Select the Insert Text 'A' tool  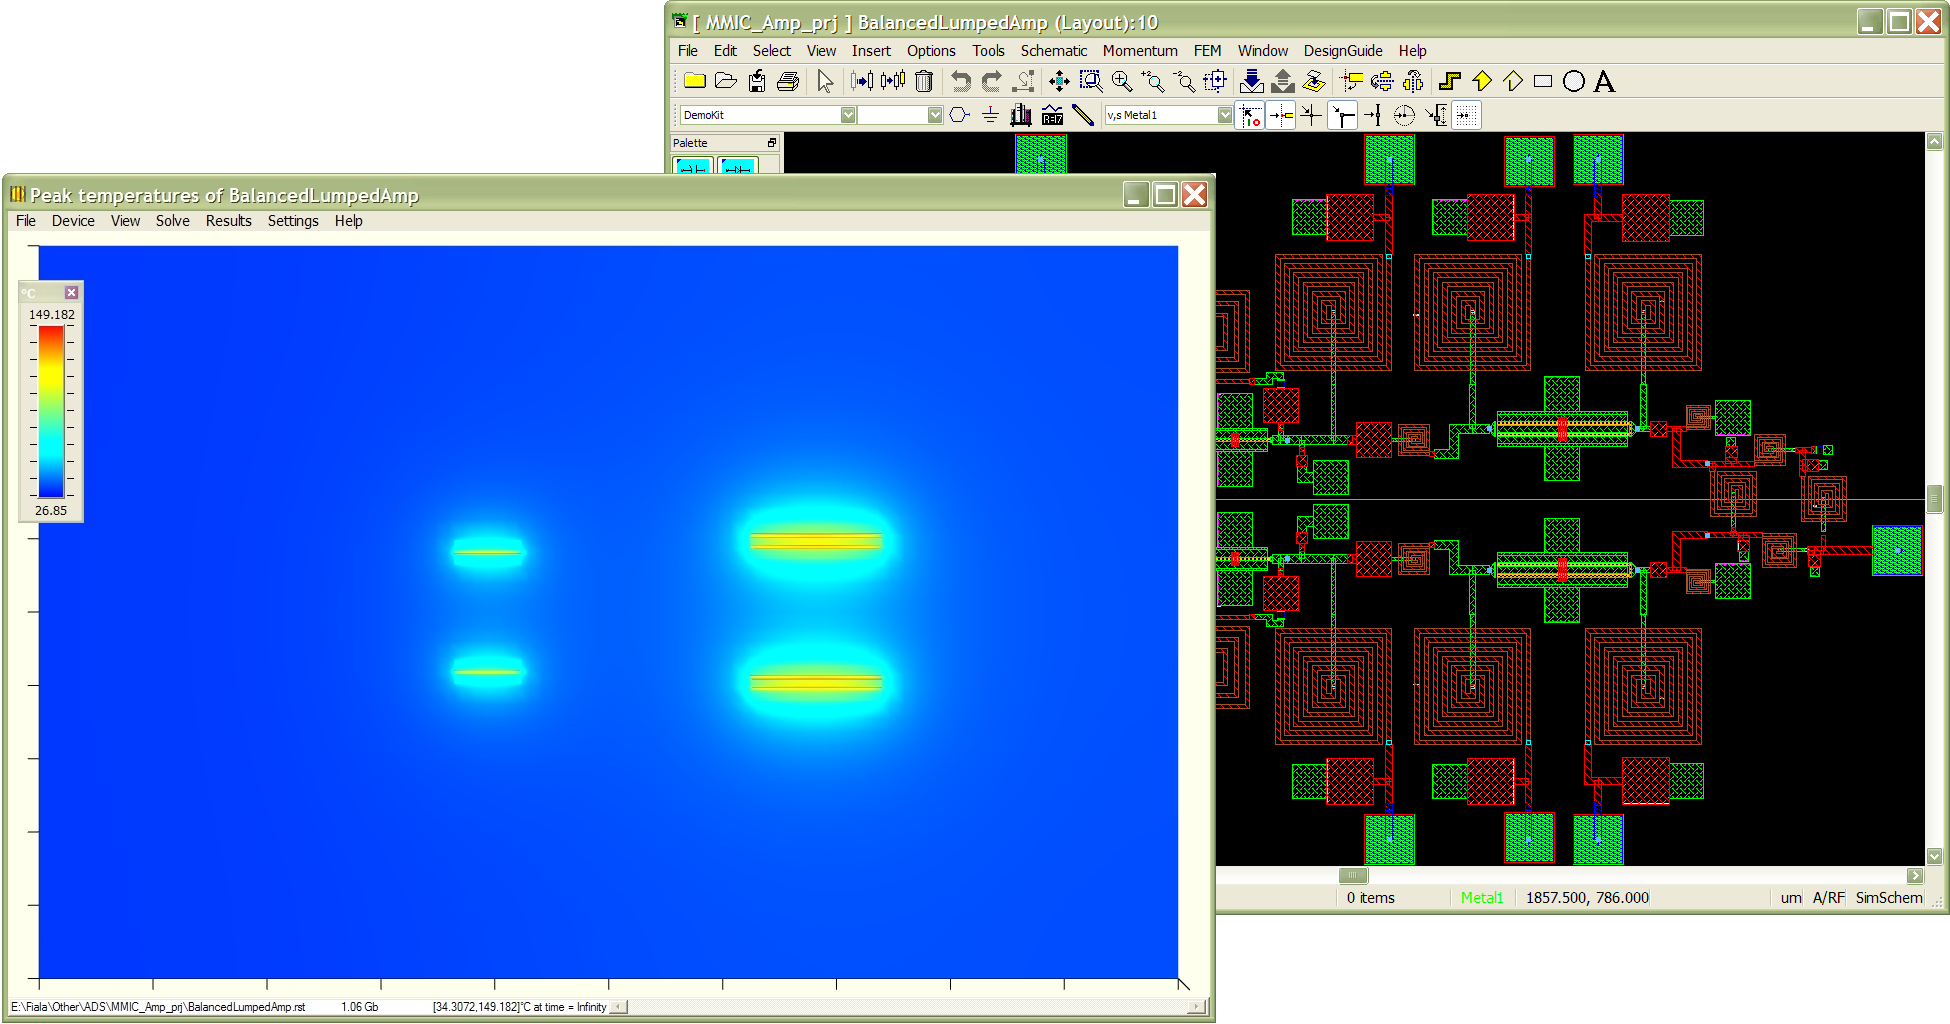(x=1604, y=82)
